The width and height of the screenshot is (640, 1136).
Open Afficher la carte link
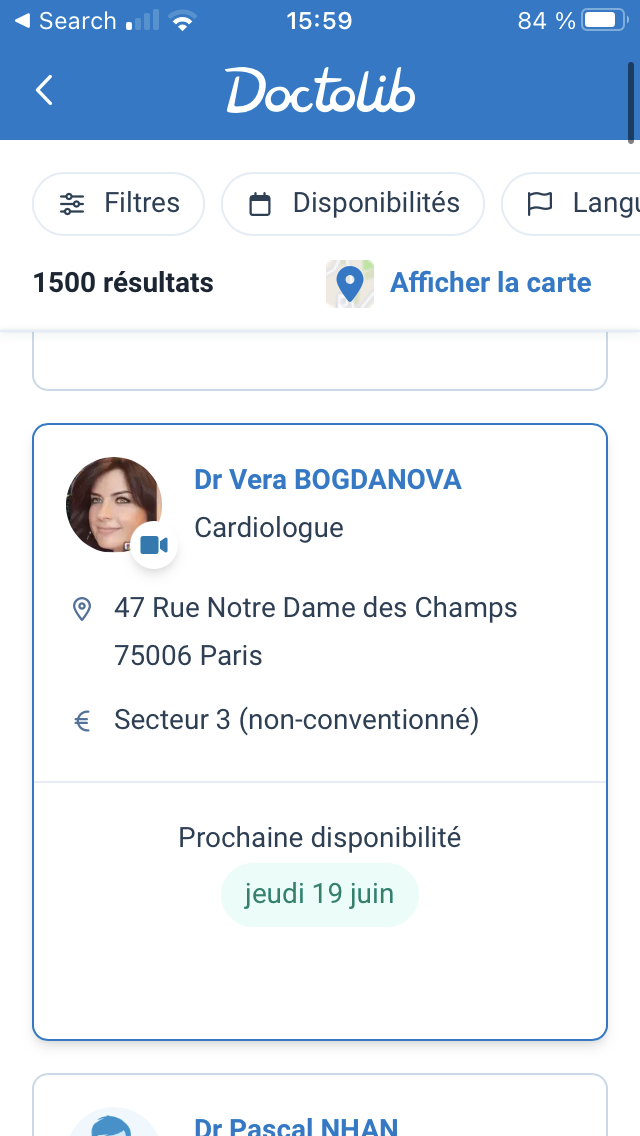(x=490, y=283)
